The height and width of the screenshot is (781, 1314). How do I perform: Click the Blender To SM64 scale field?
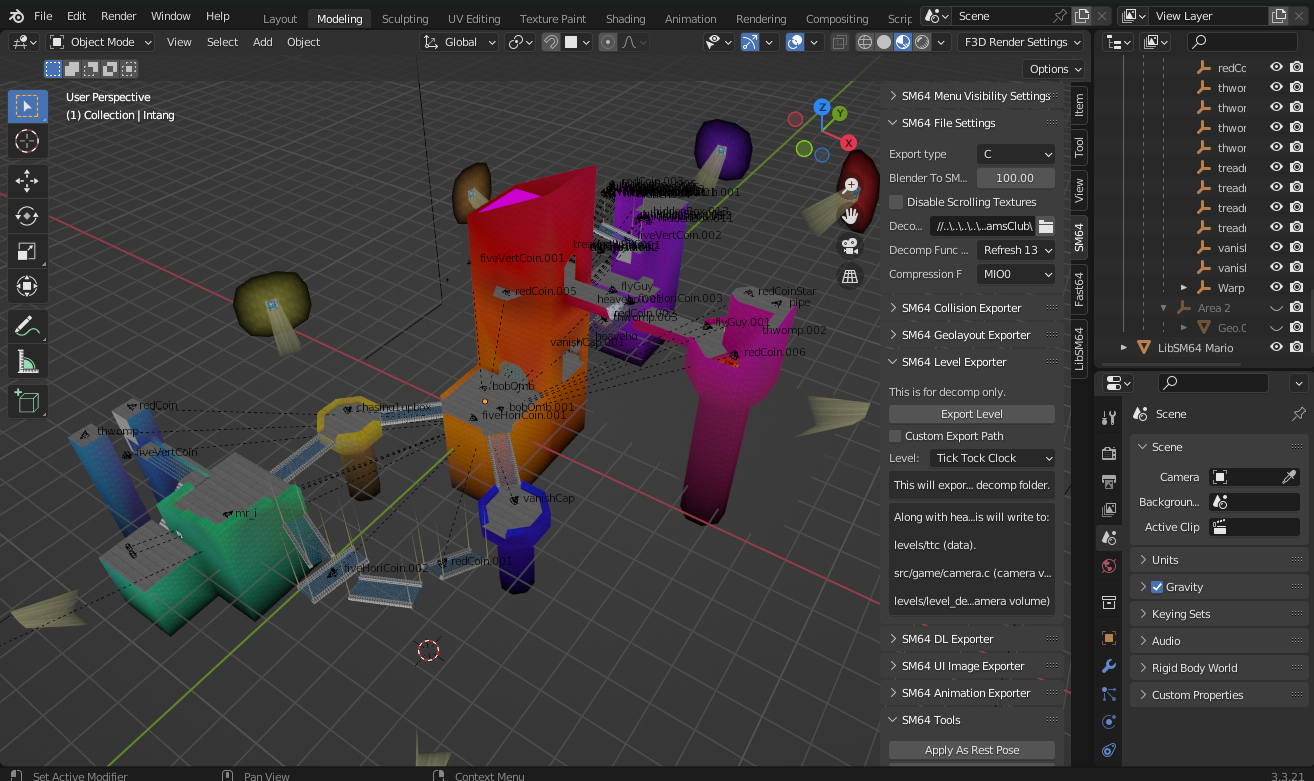tap(1015, 178)
